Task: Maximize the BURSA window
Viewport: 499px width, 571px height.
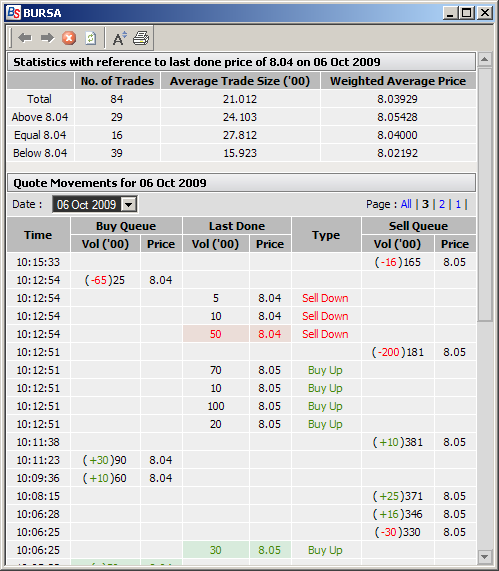Action: click(x=467, y=13)
